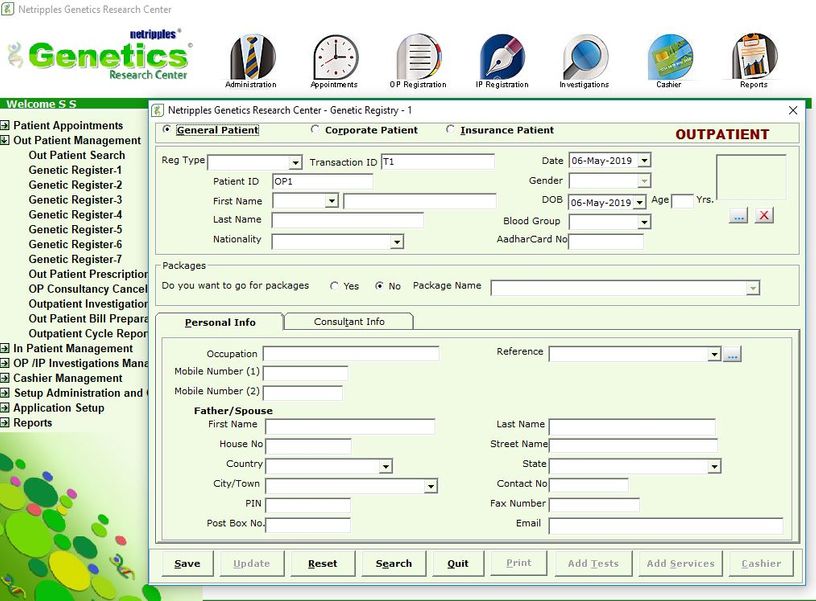This screenshot has height=601, width=816.
Task: Click the Add Tests button
Action: (593, 564)
